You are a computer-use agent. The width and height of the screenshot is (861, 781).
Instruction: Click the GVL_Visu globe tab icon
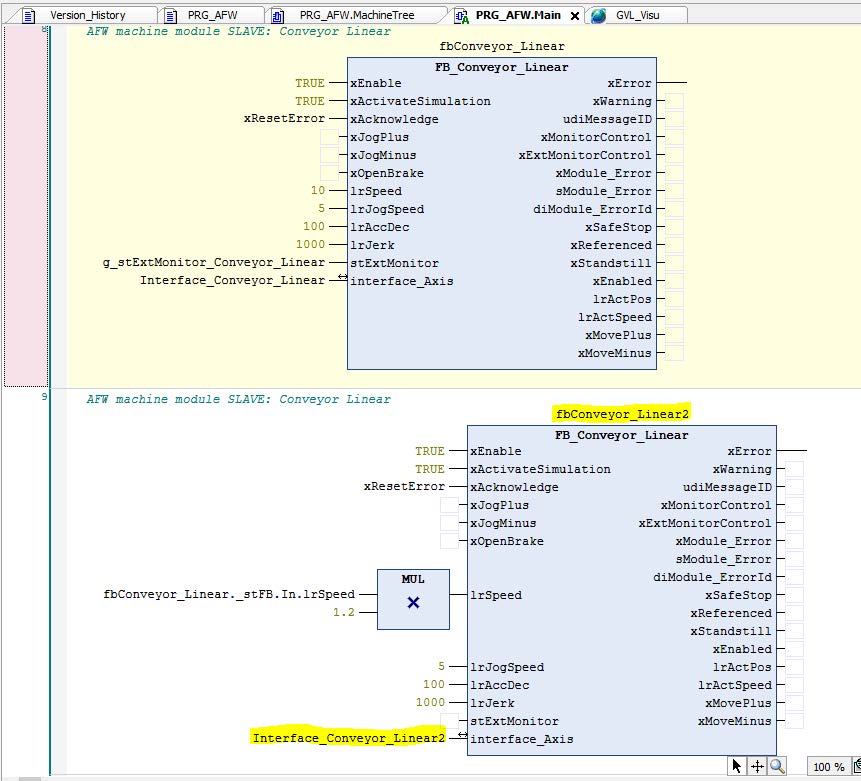click(599, 15)
